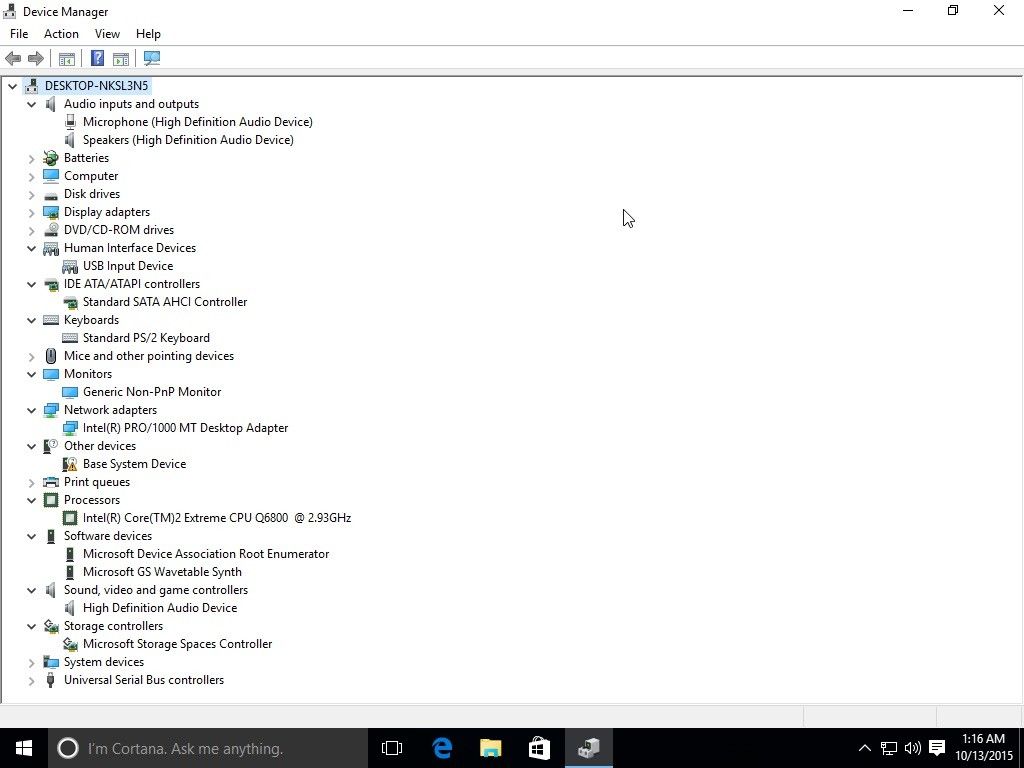Expand the Batteries category

click(x=32, y=158)
